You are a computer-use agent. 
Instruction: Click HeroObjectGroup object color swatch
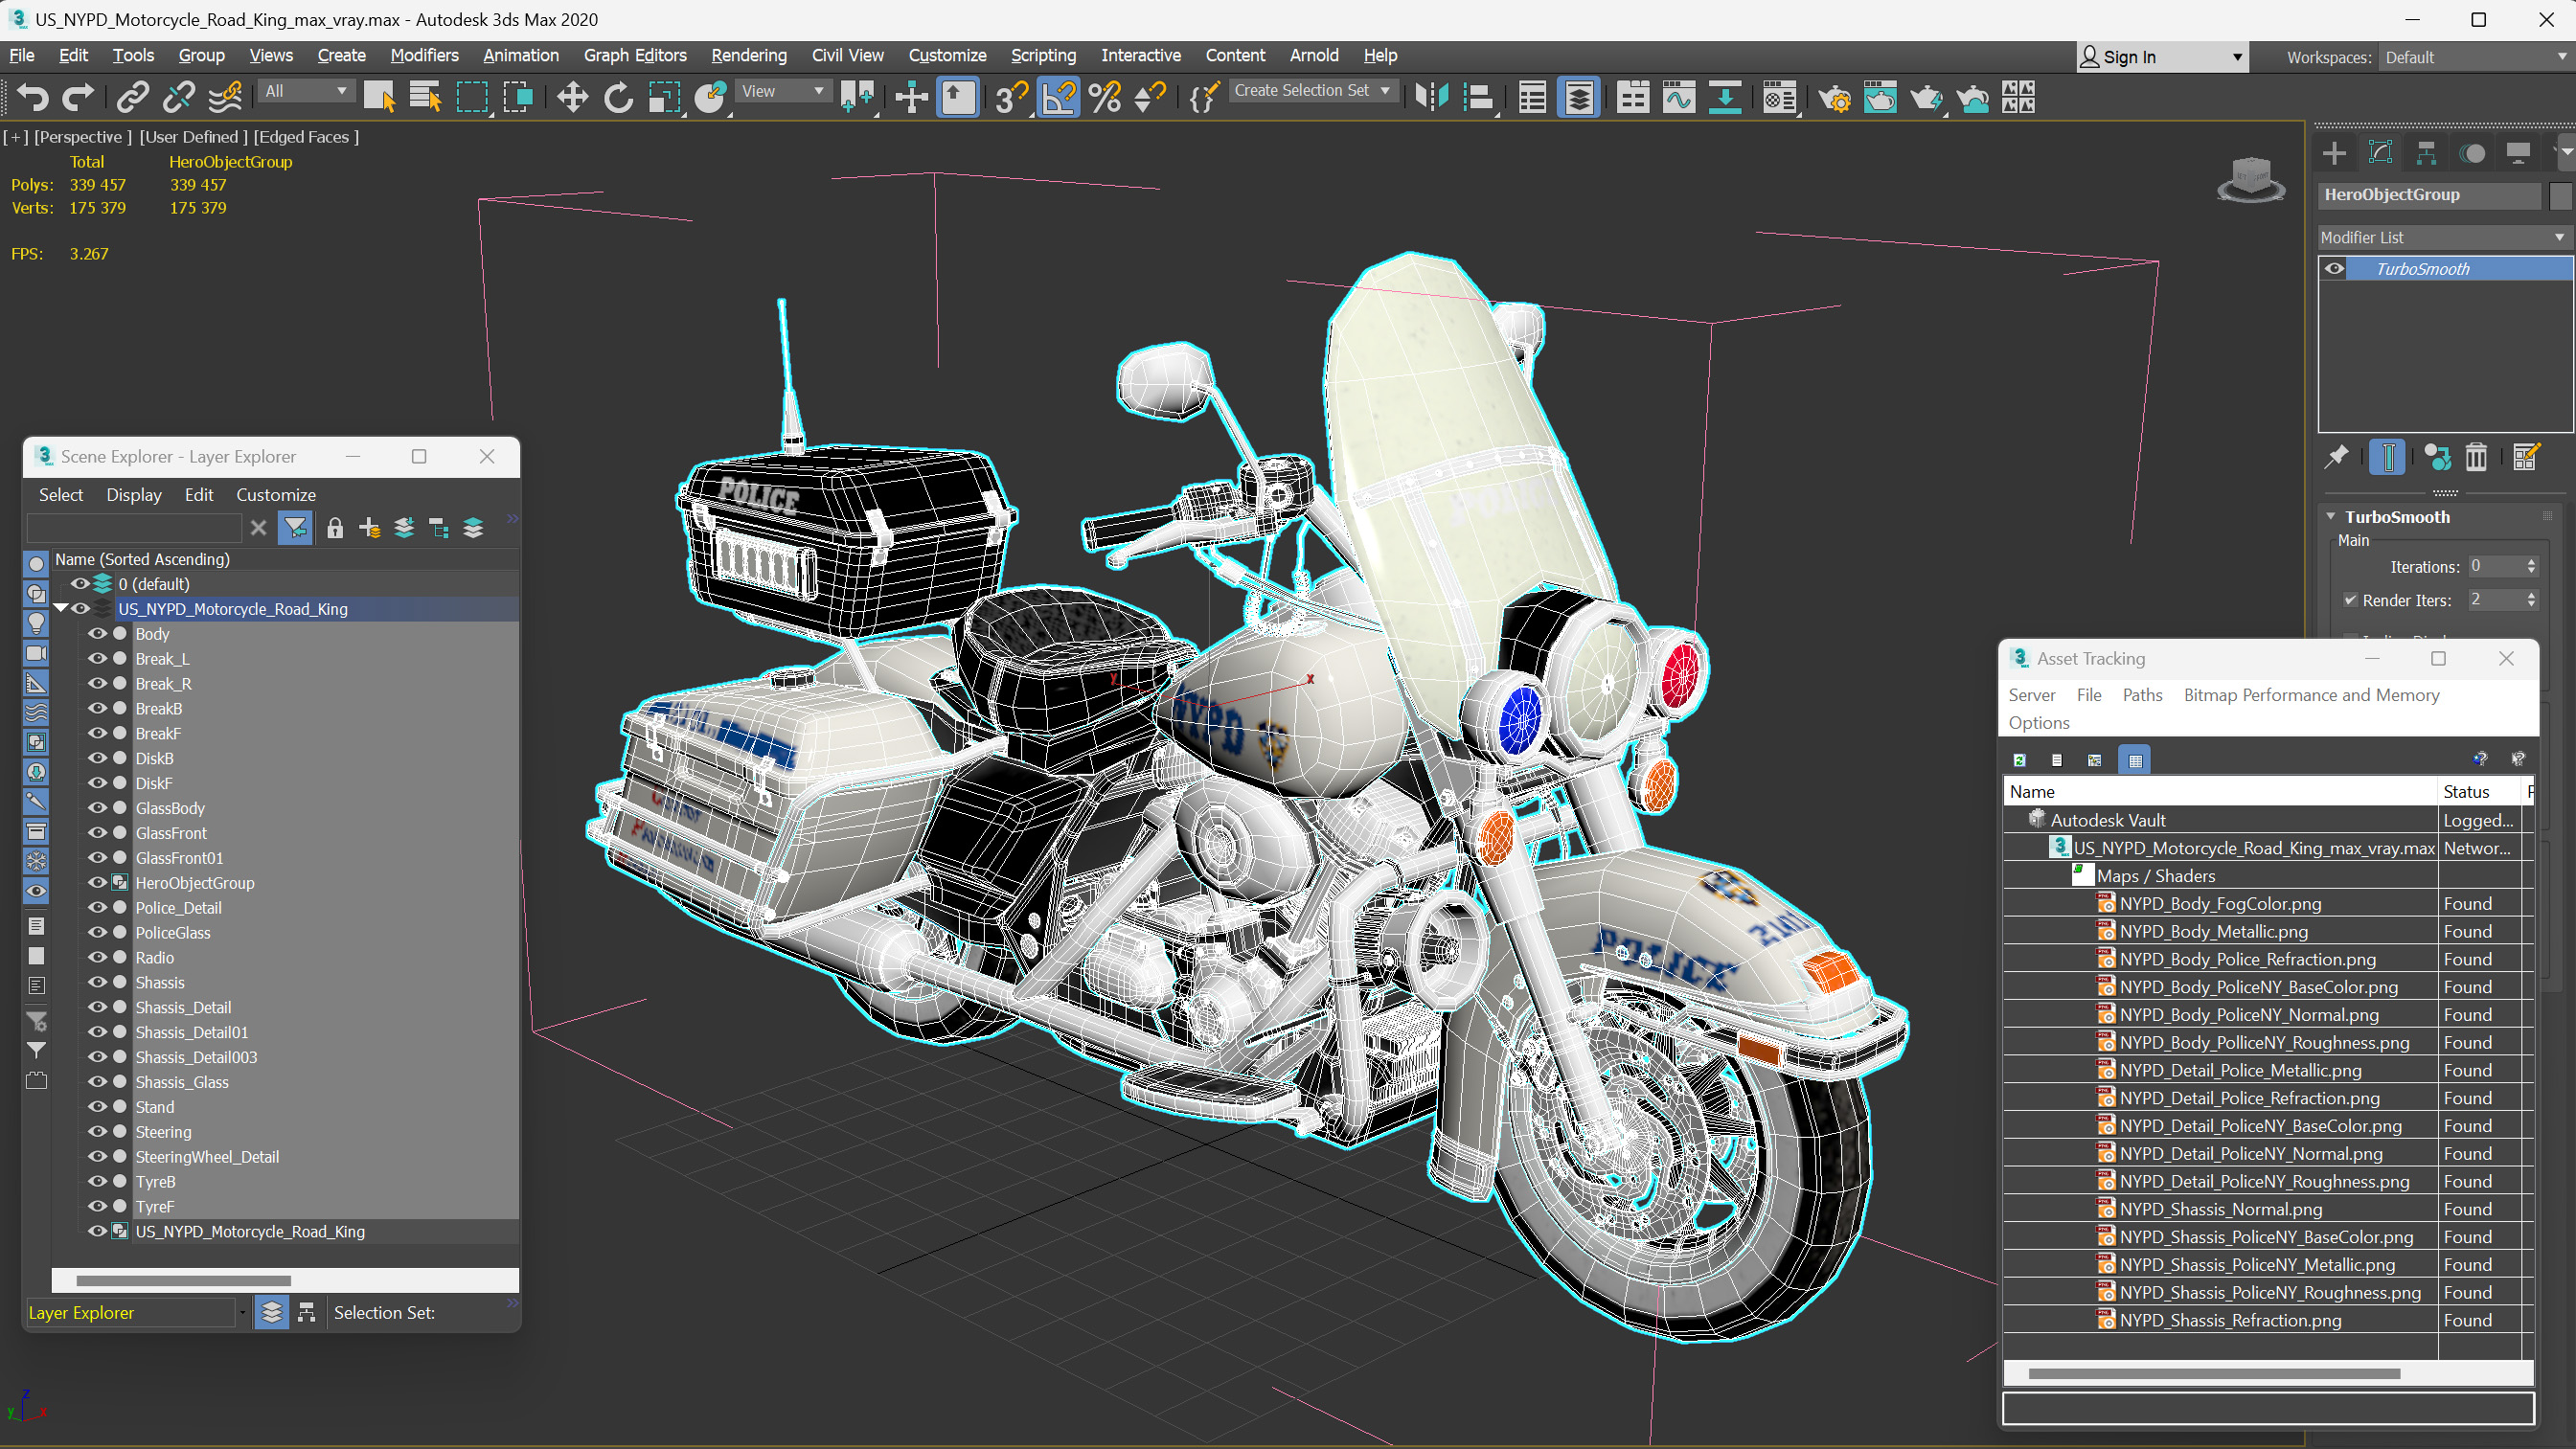[2560, 195]
